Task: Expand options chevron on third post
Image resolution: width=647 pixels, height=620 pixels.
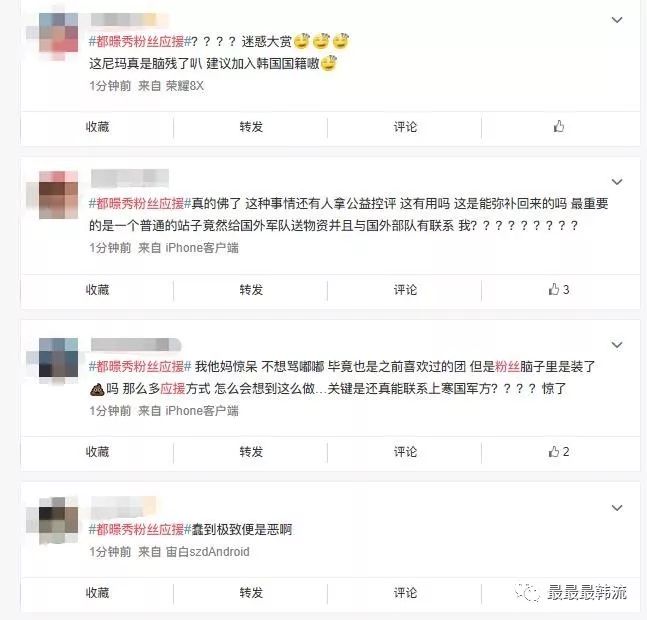Action: point(617,344)
